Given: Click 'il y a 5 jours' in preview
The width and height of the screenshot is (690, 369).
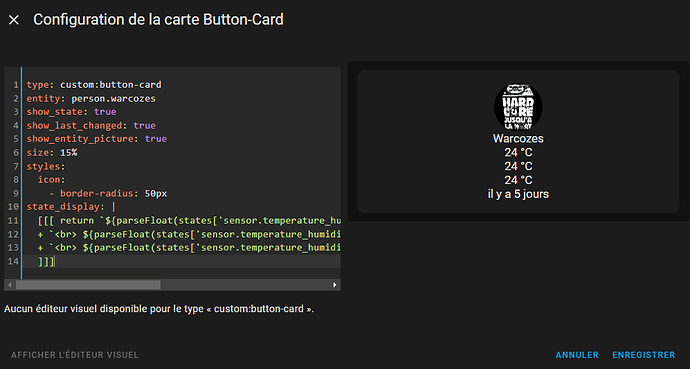Looking at the screenshot, I should tap(518, 194).
